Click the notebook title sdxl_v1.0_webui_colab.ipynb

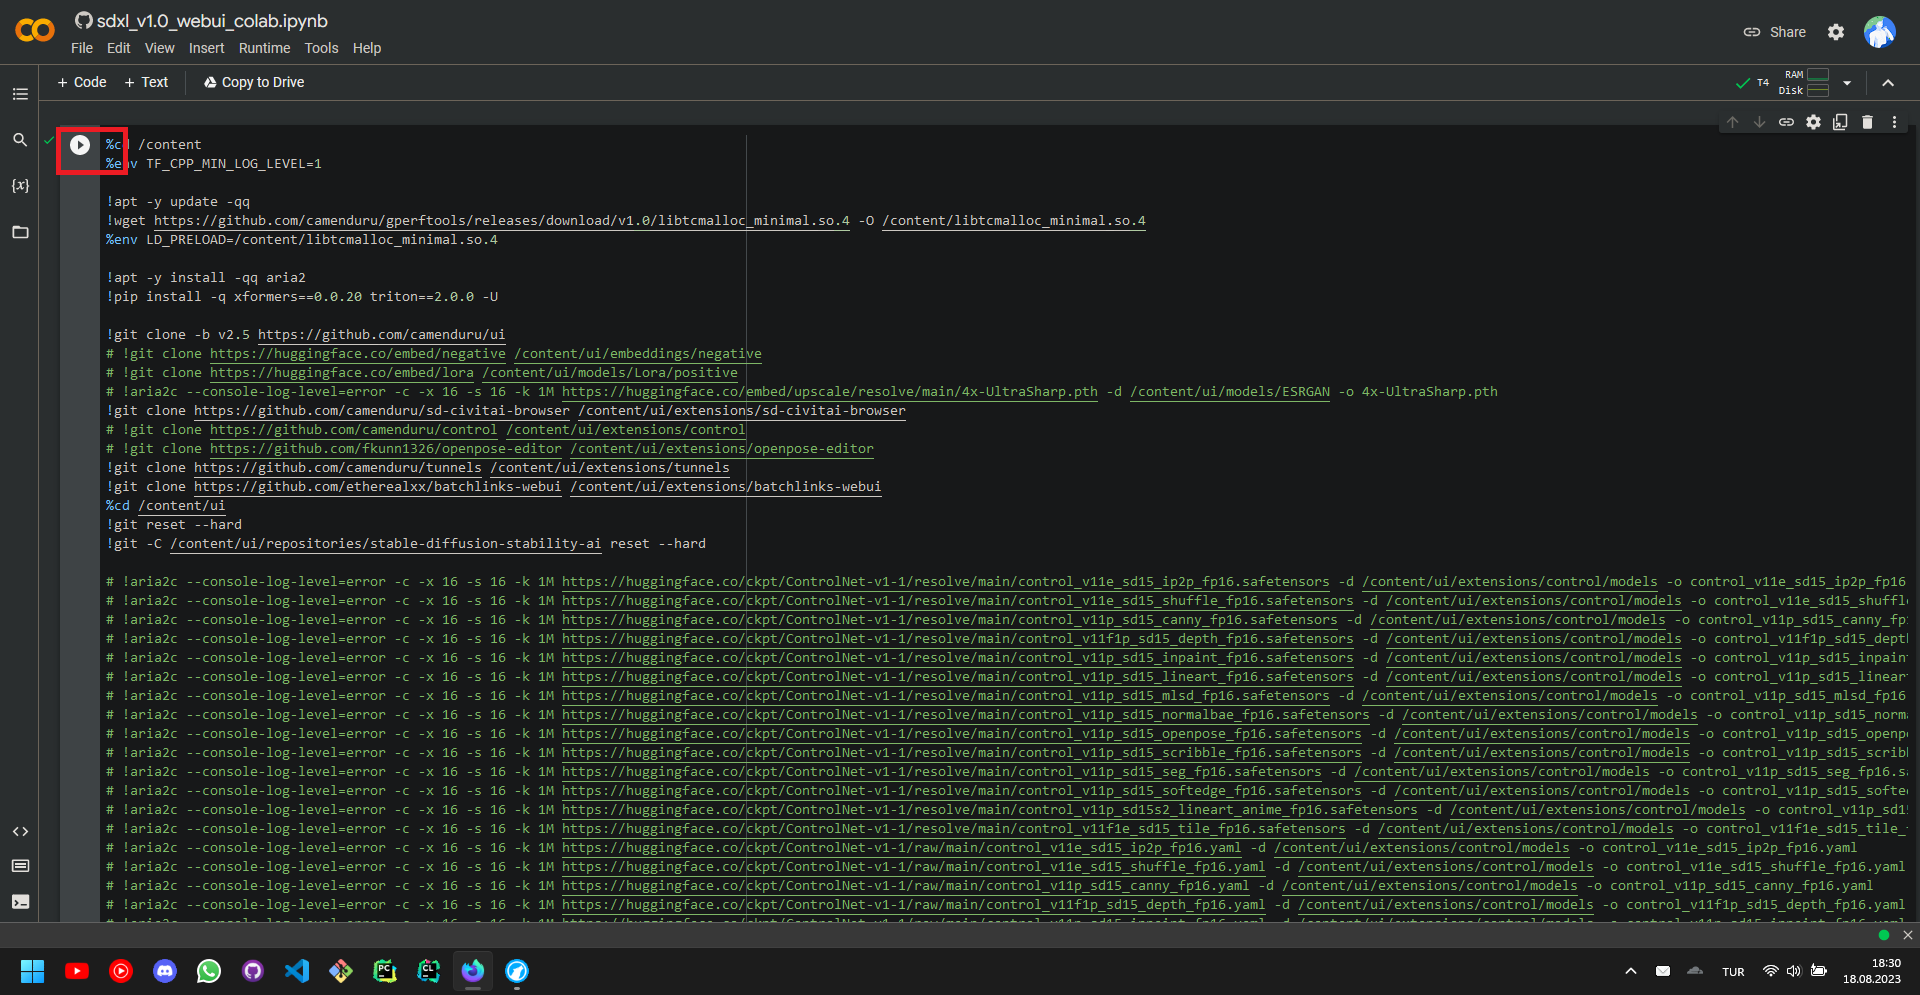pos(212,21)
